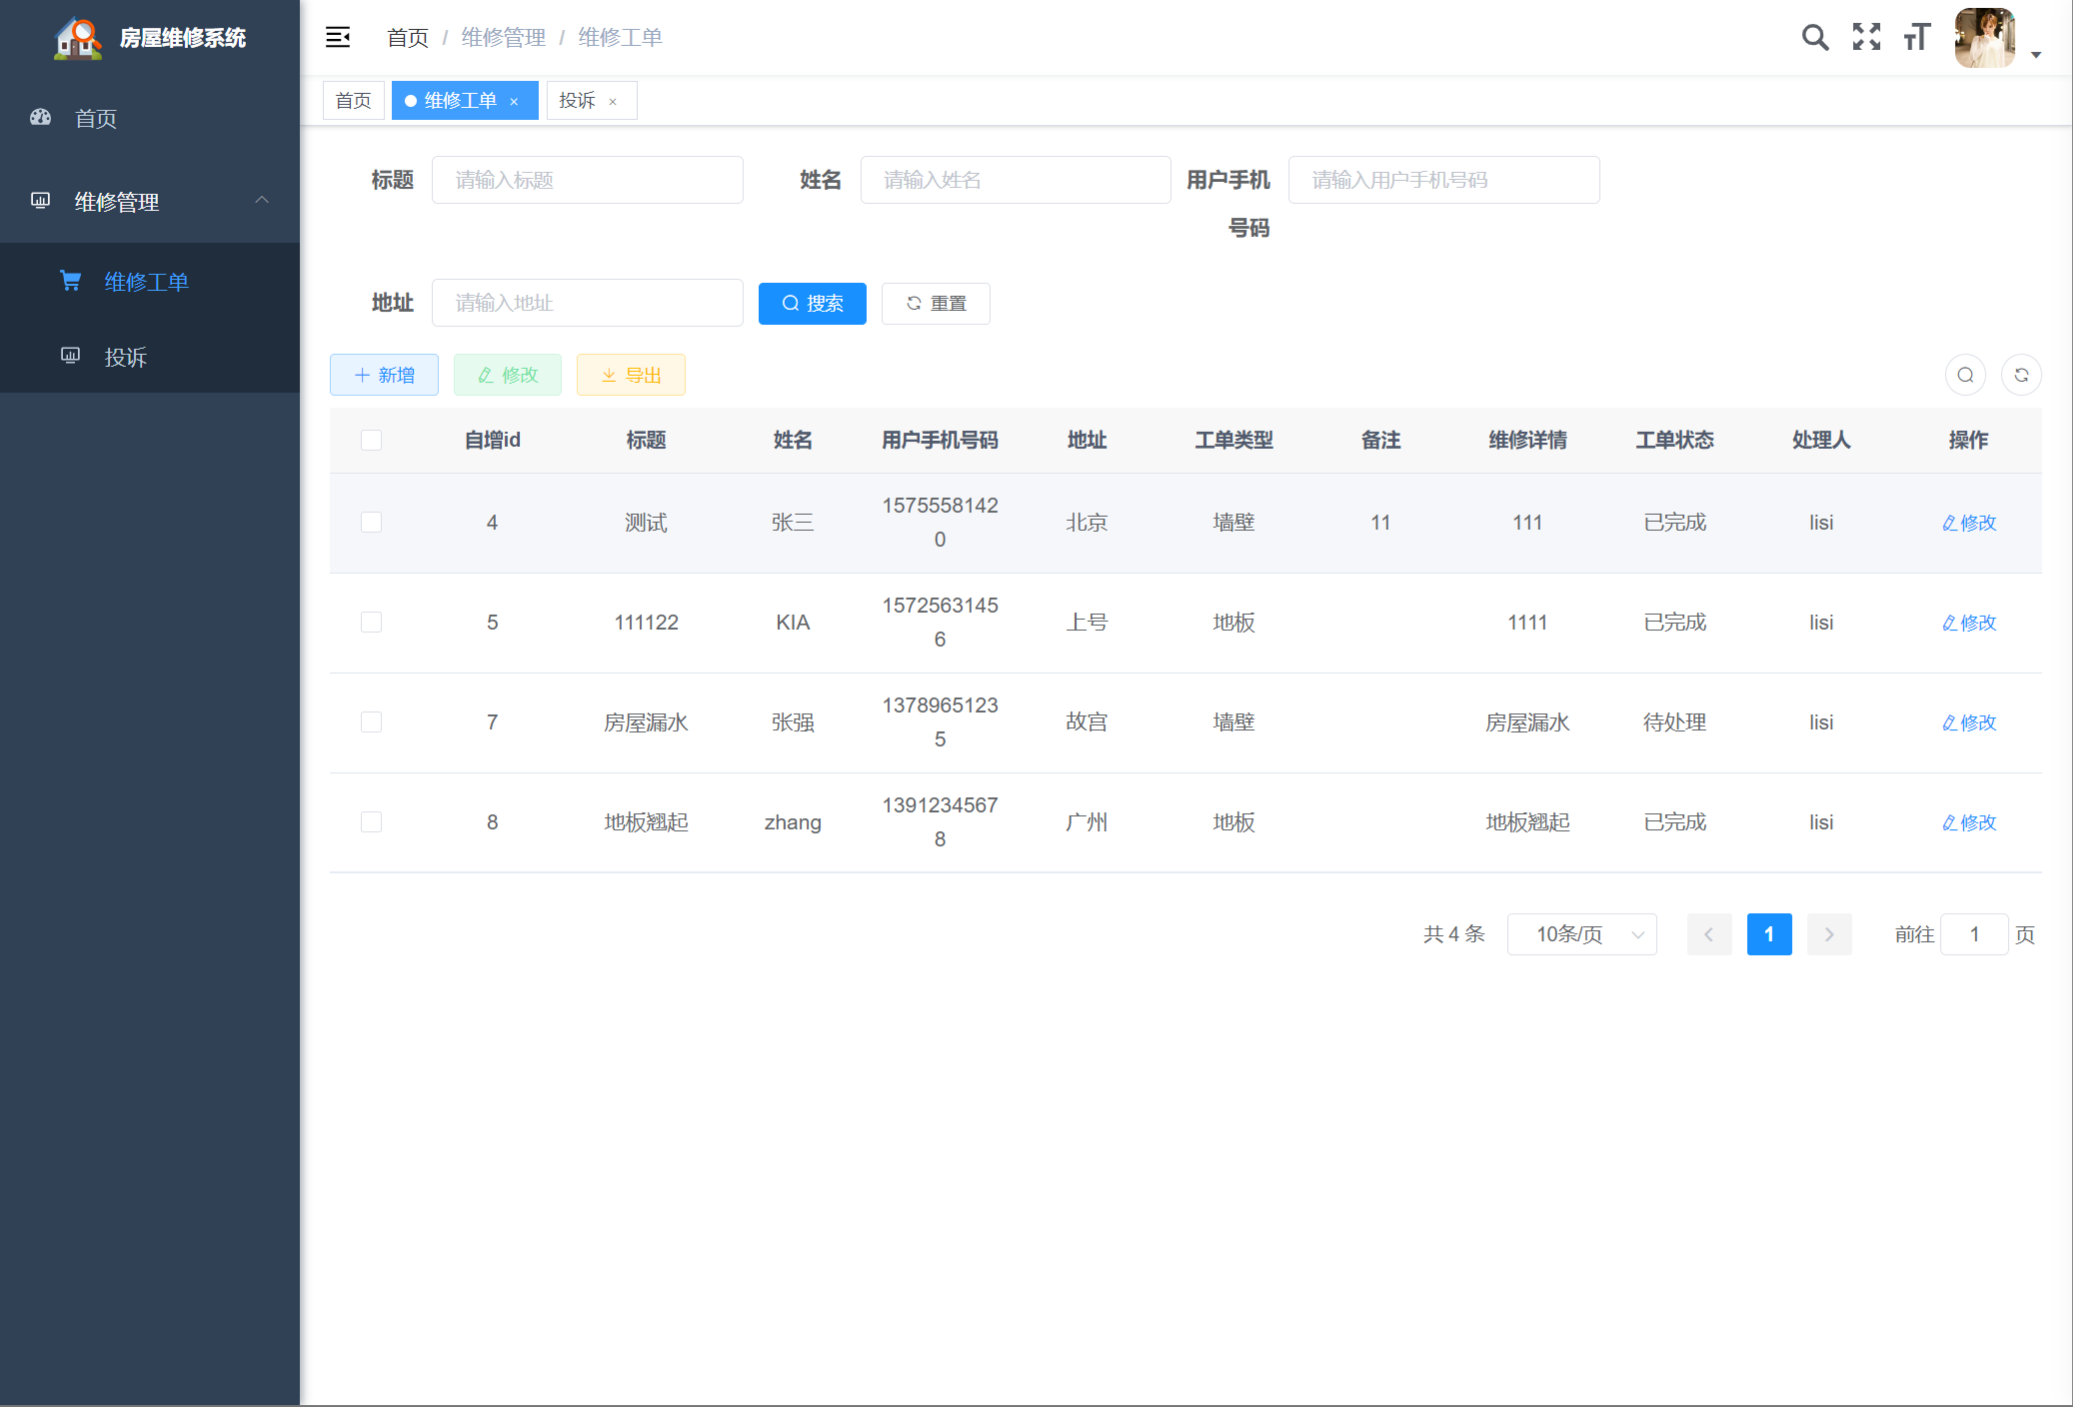Close the 维修工单 tab with x
This screenshot has width=2073, height=1407.
click(x=514, y=101)
